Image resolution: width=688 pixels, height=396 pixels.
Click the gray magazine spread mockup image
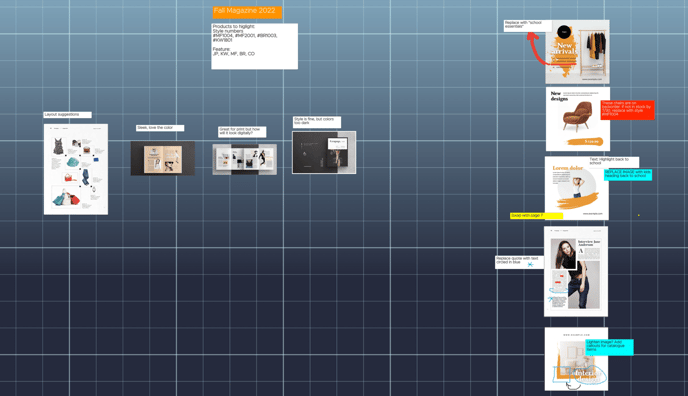pos(245,159)
